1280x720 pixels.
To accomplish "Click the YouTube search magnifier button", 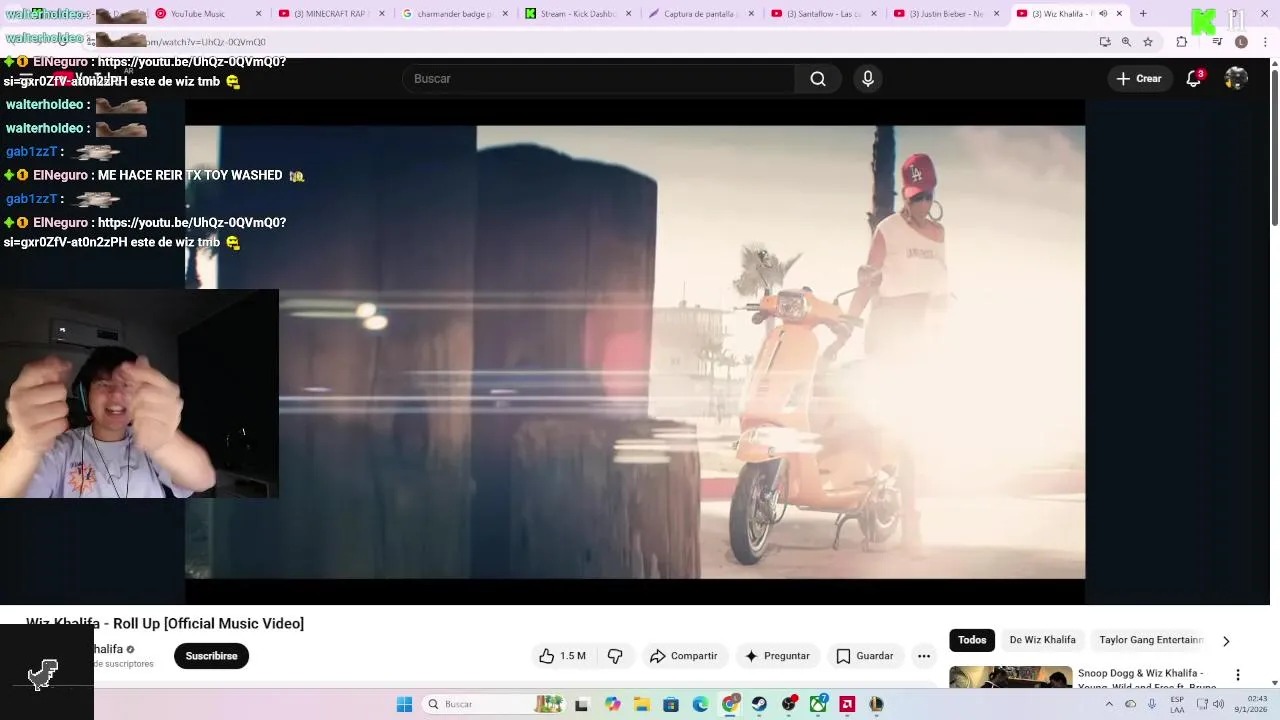I will pyautogui.click(x=818, y=79).
